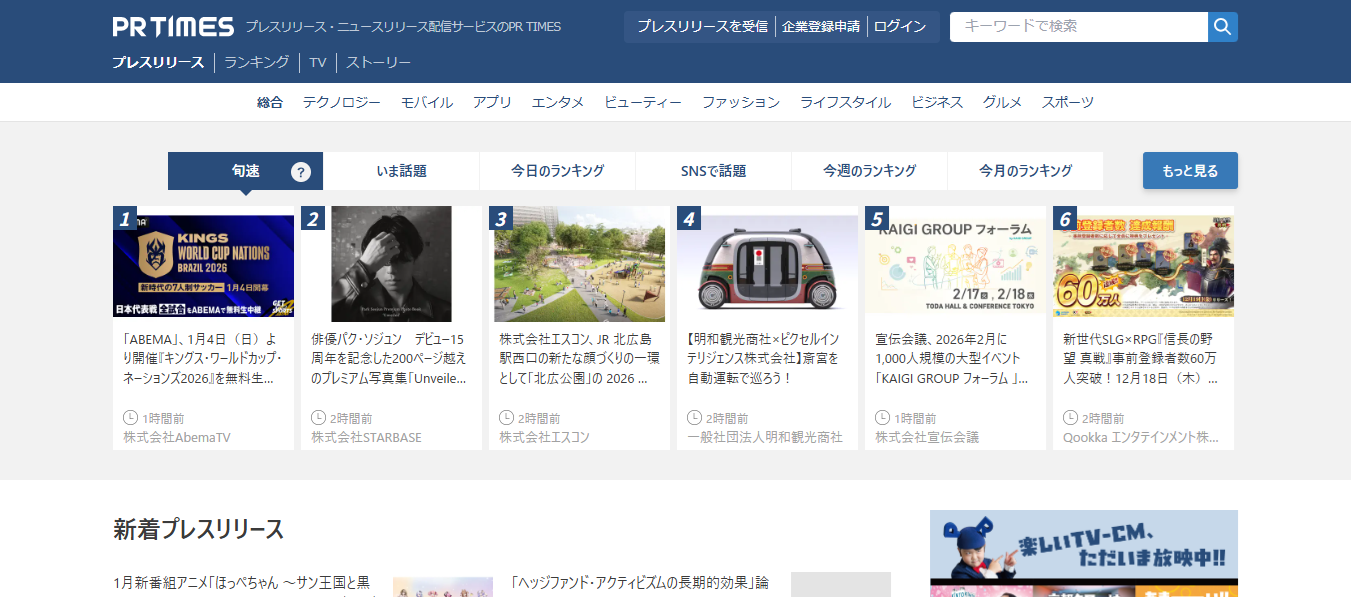Click the question mark icon beside 旬速
Screen dimensions: 1351x597
[x=301, y=172]
